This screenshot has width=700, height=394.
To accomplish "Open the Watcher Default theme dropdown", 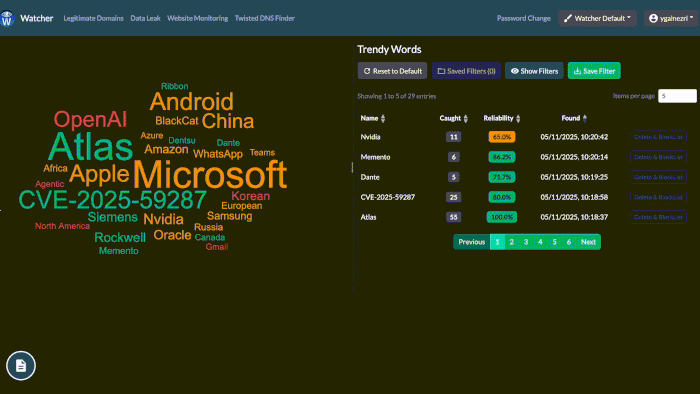I will click(597, 18).
